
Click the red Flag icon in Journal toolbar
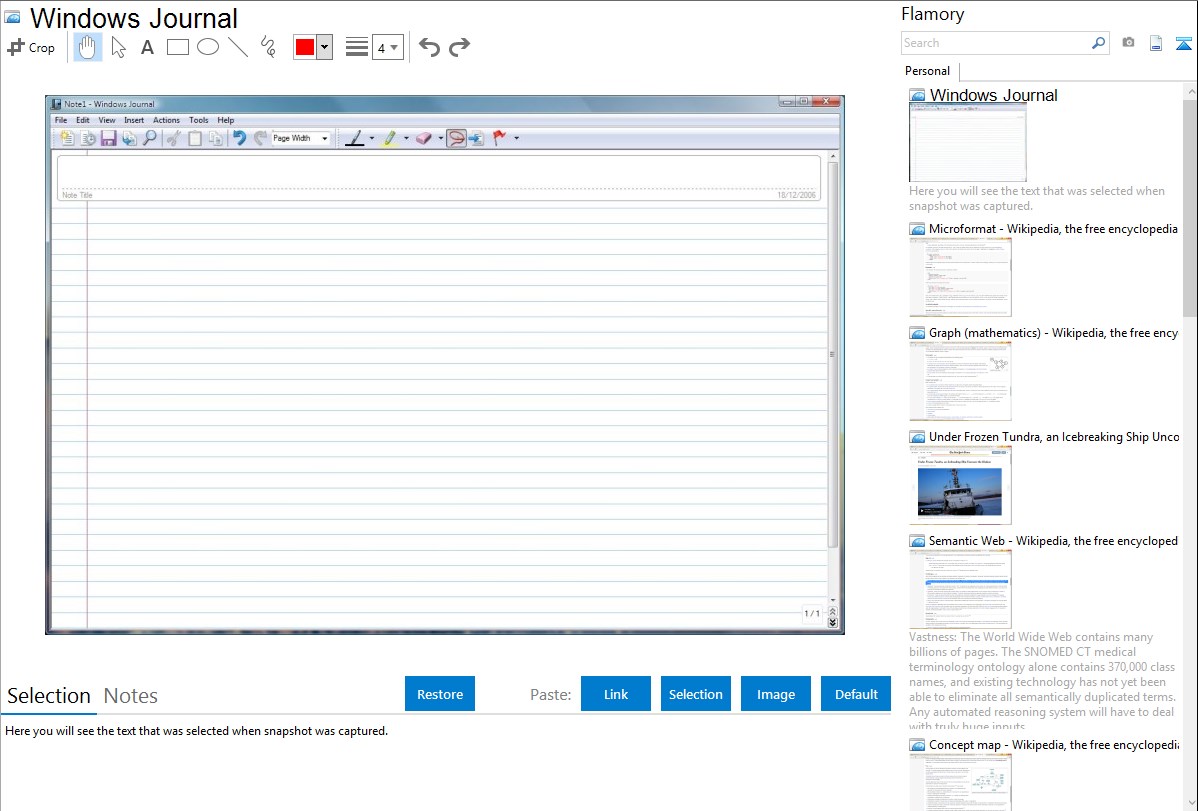500,138
